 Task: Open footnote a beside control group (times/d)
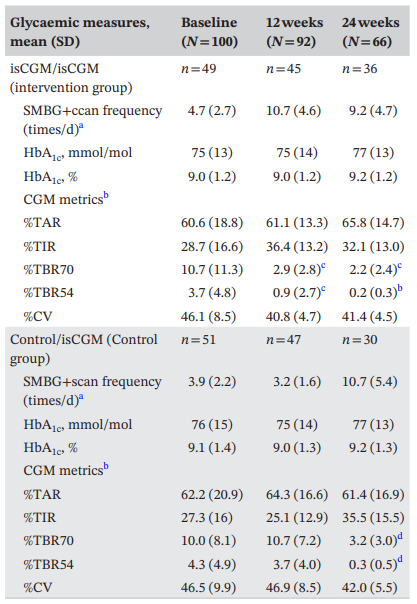81,398
